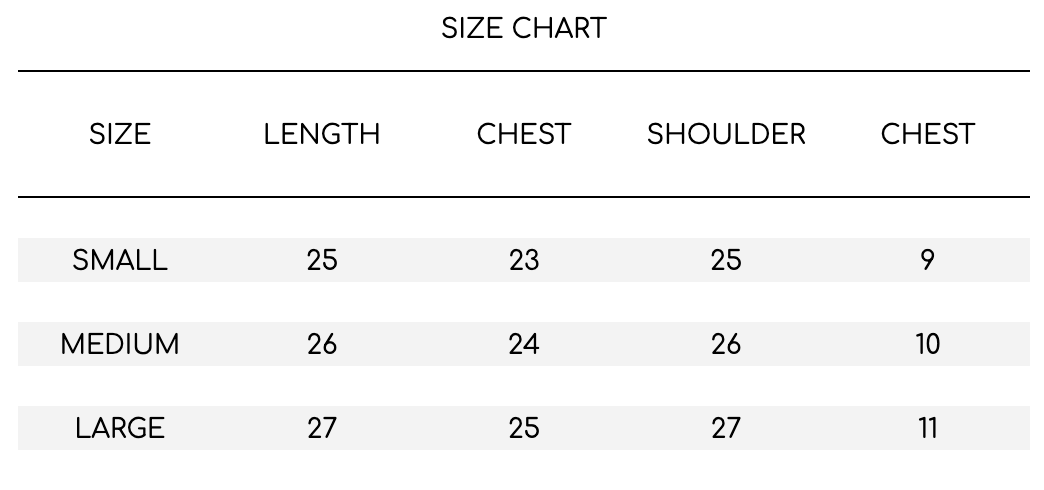Select the SMALL row label

(x=120, y=260)
